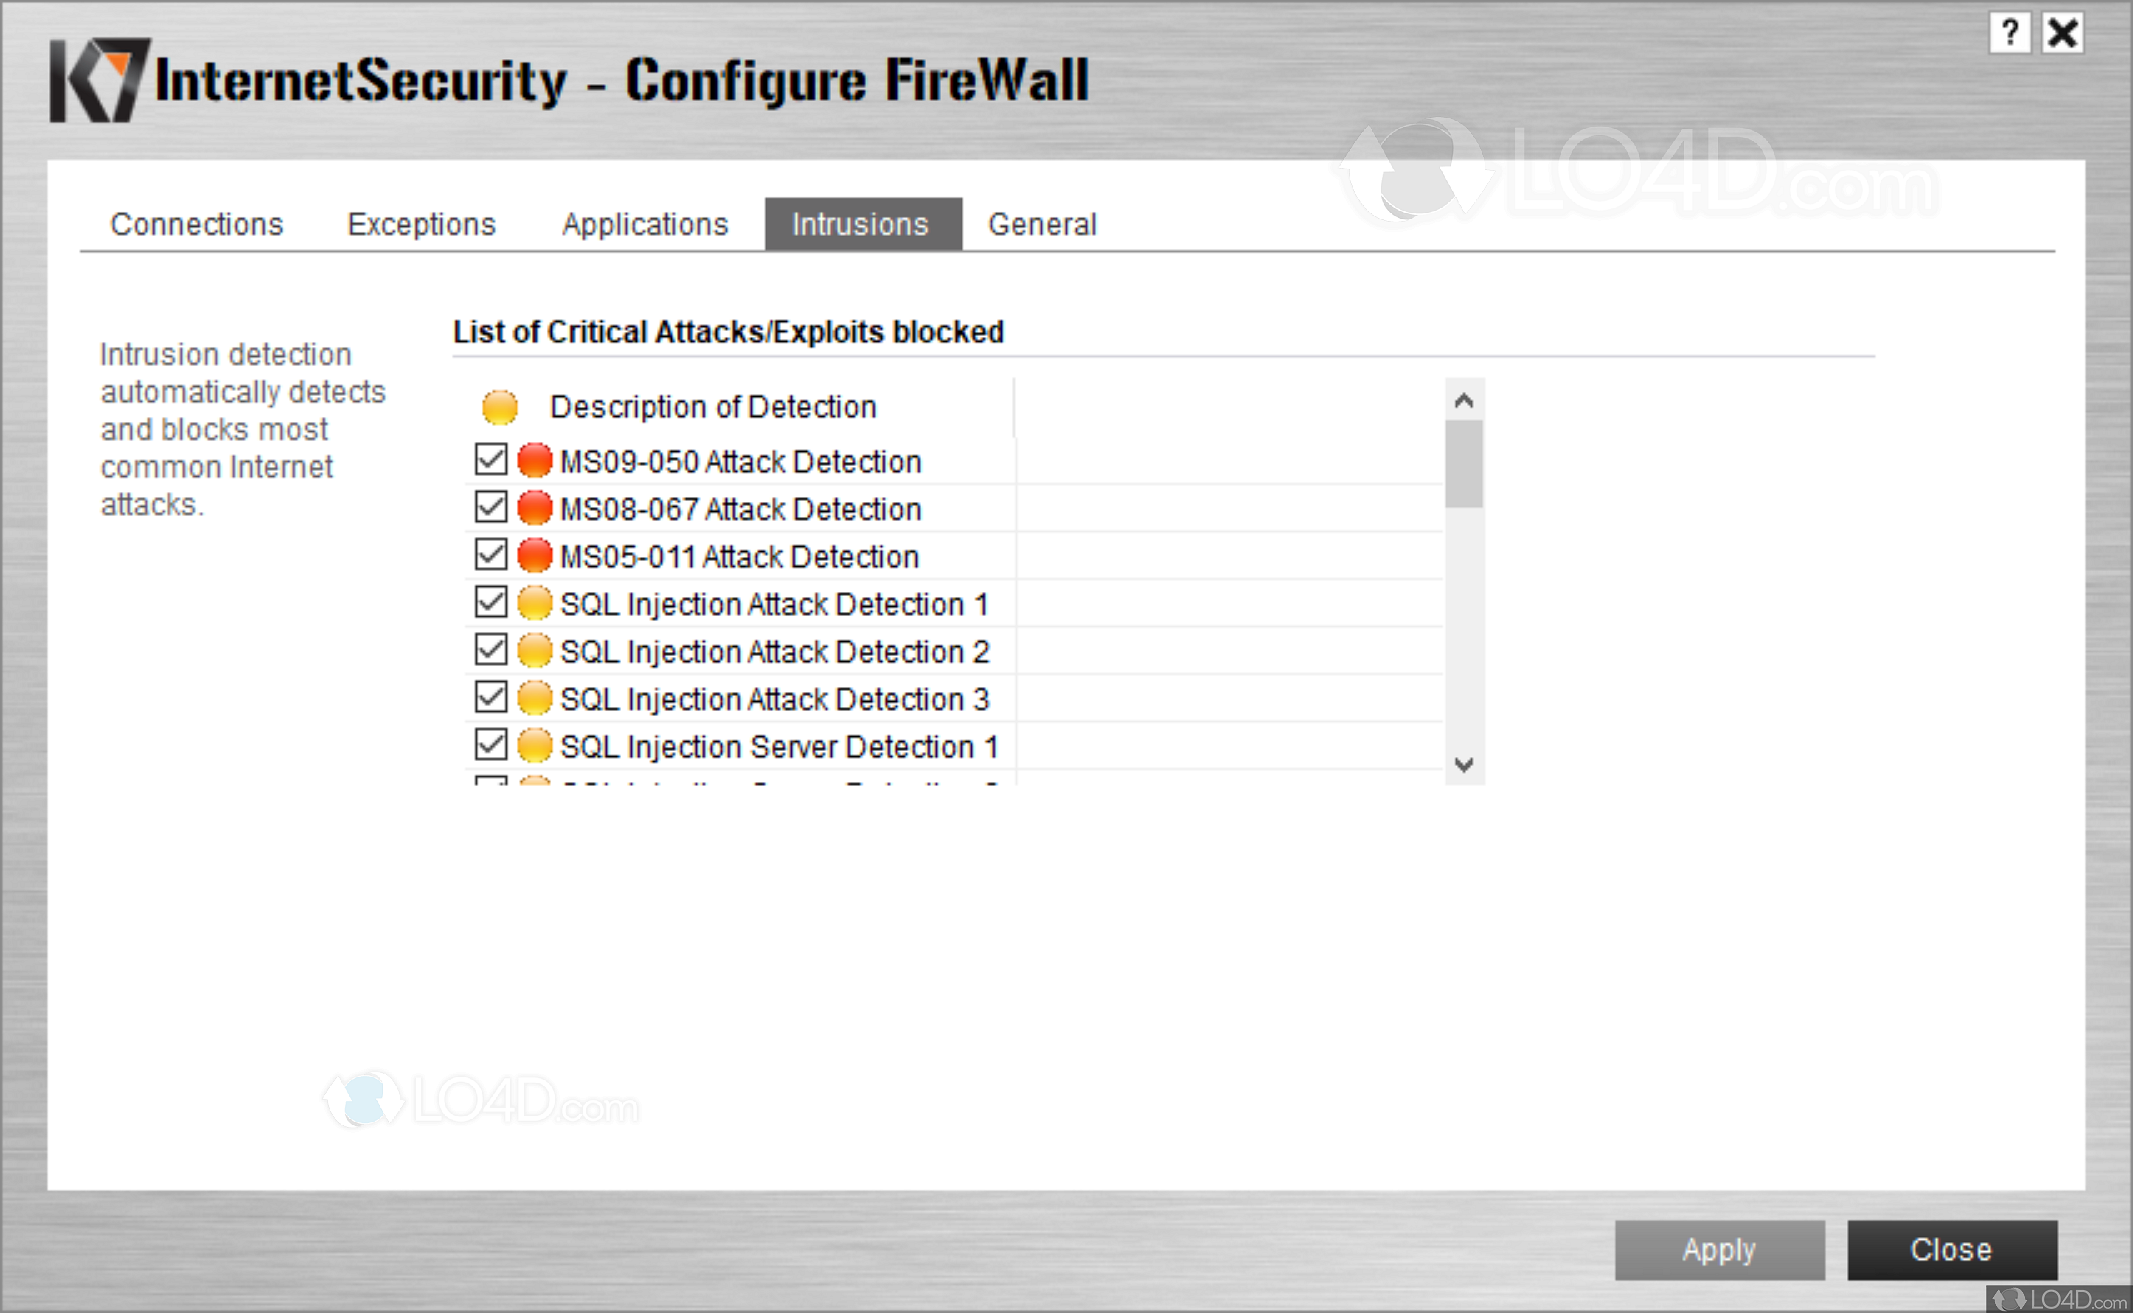Click the List of Critical Attacks/Exploits blocked heading
2133x1313 pixels.
(x=728, y=331)
